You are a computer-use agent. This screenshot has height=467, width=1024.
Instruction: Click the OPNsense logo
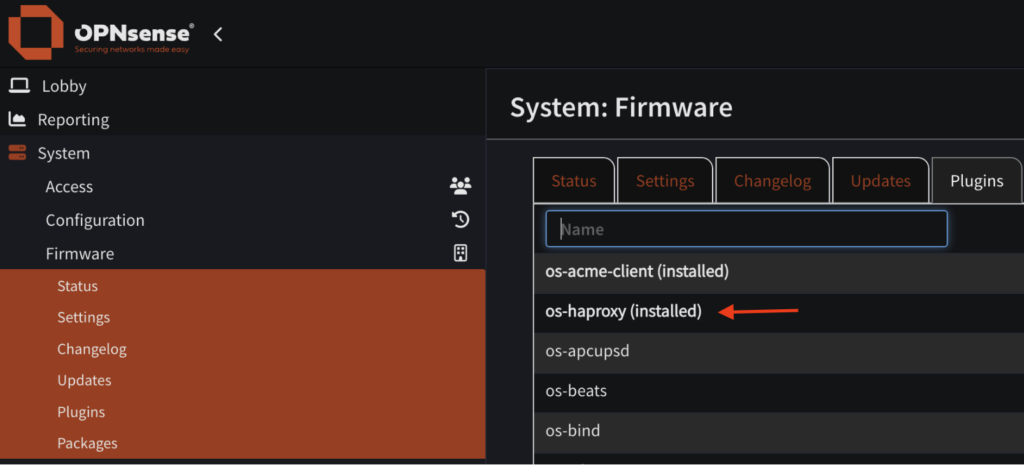(x=101, y=33)
